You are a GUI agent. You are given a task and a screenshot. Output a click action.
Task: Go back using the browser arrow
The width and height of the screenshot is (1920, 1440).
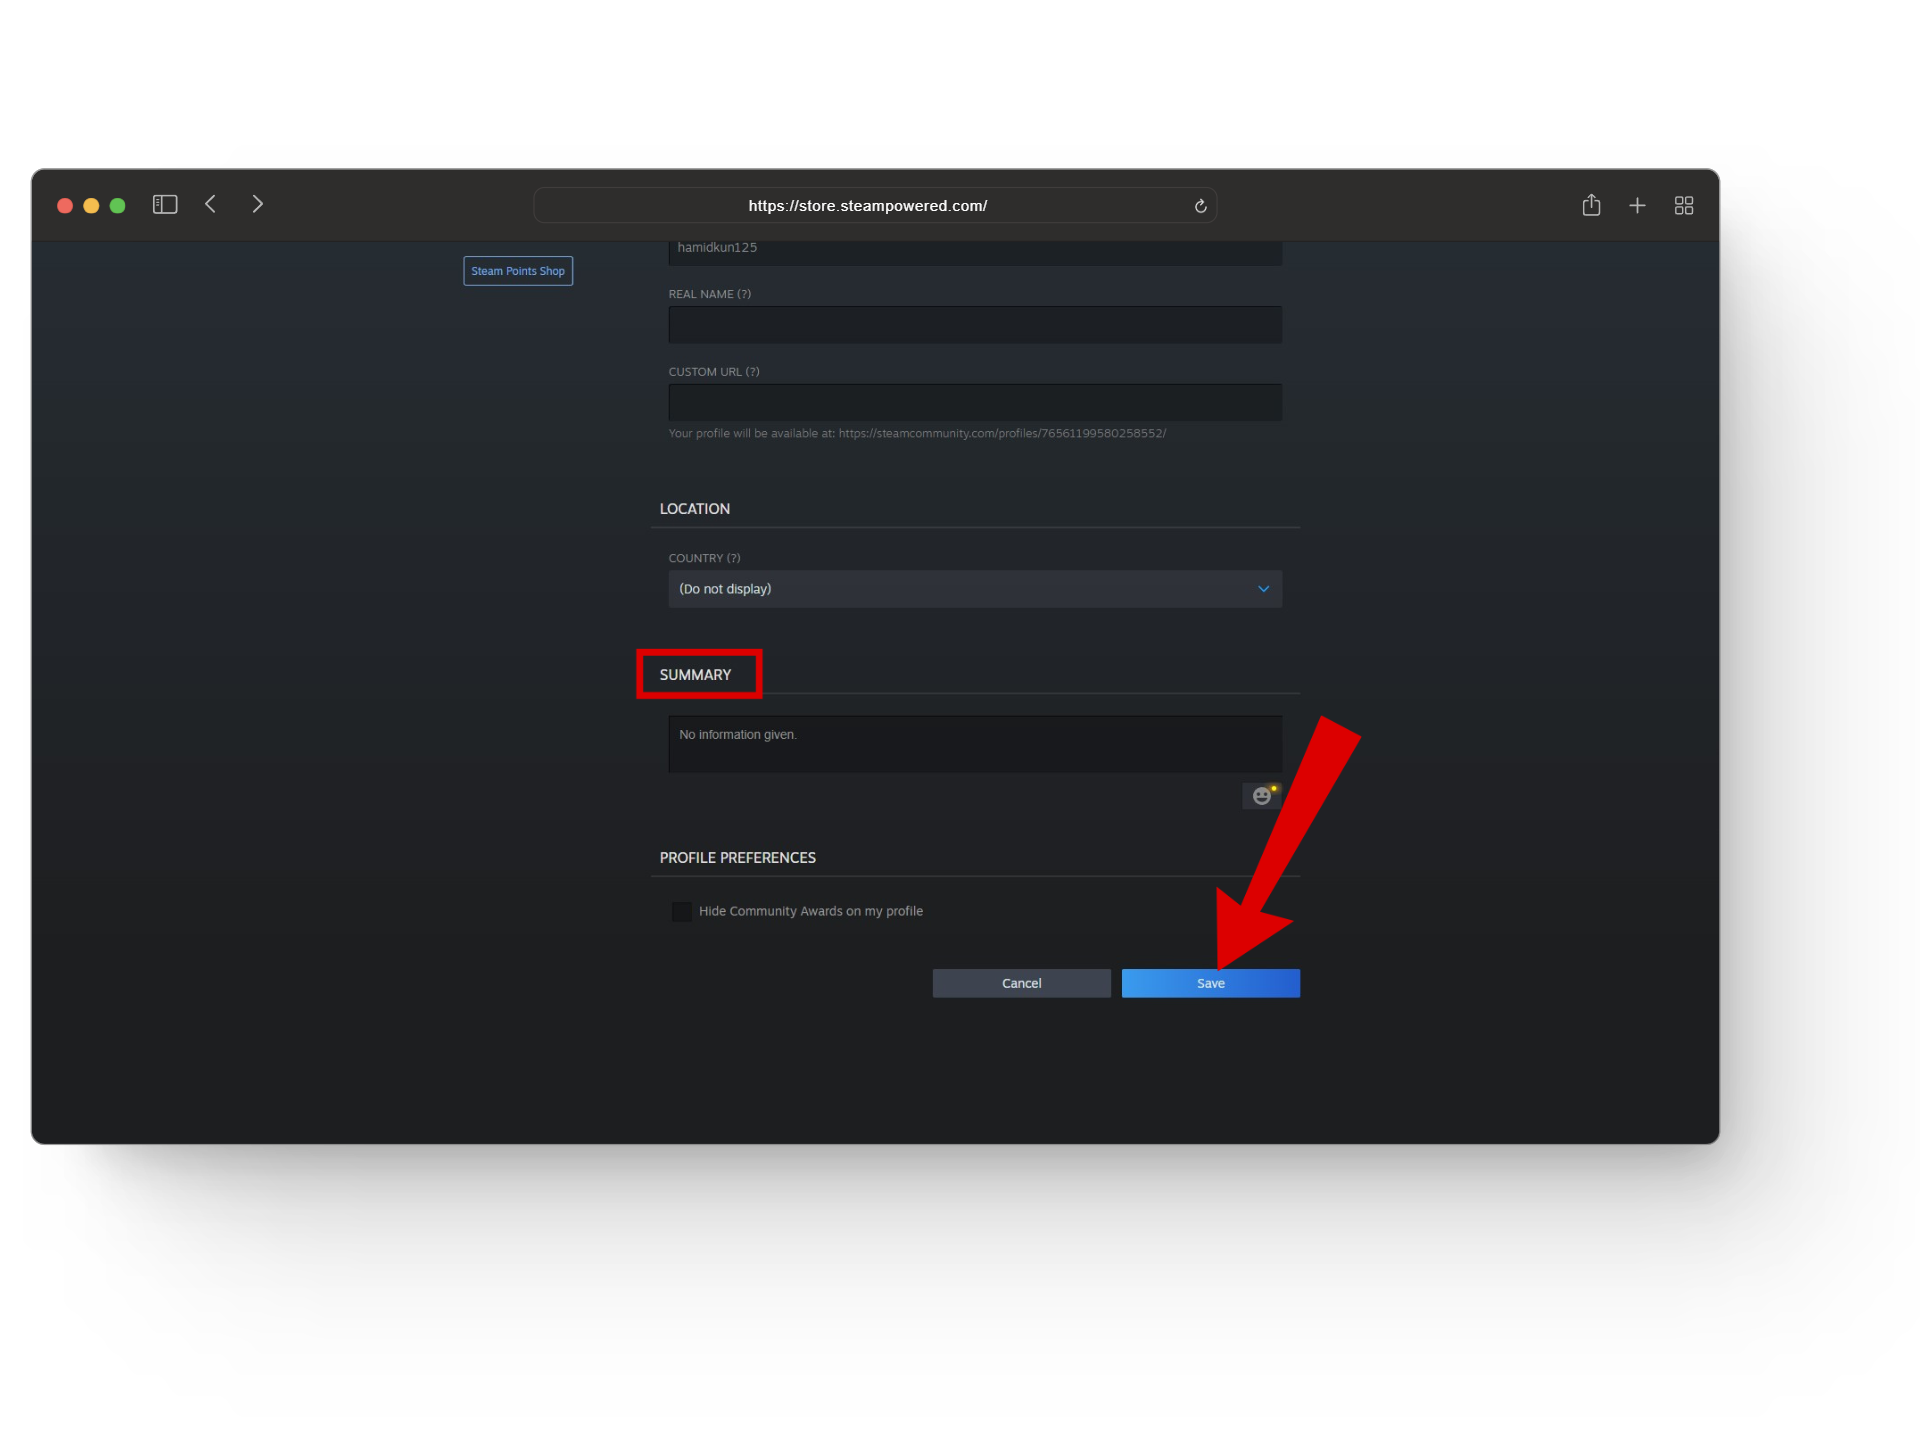[211, 205]
